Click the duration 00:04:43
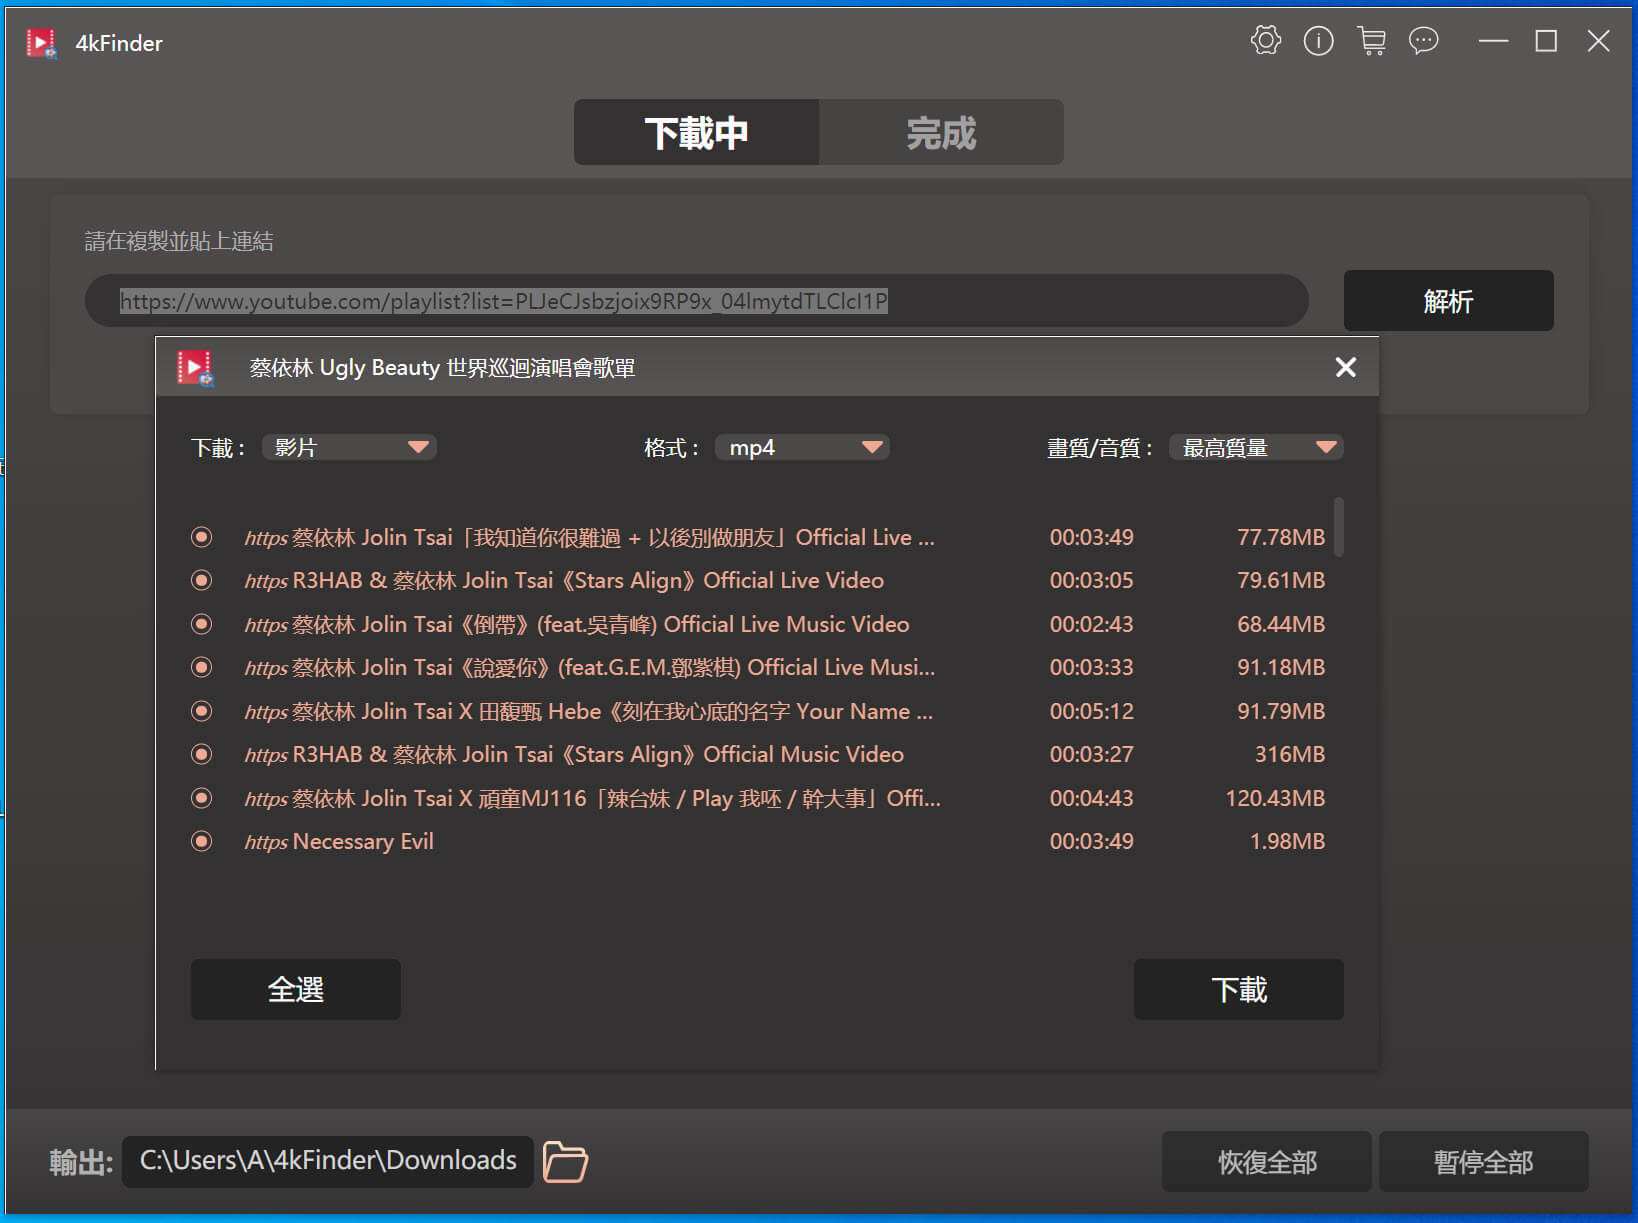This screenshot has height=1223, width=1638. click(1091, 798)
